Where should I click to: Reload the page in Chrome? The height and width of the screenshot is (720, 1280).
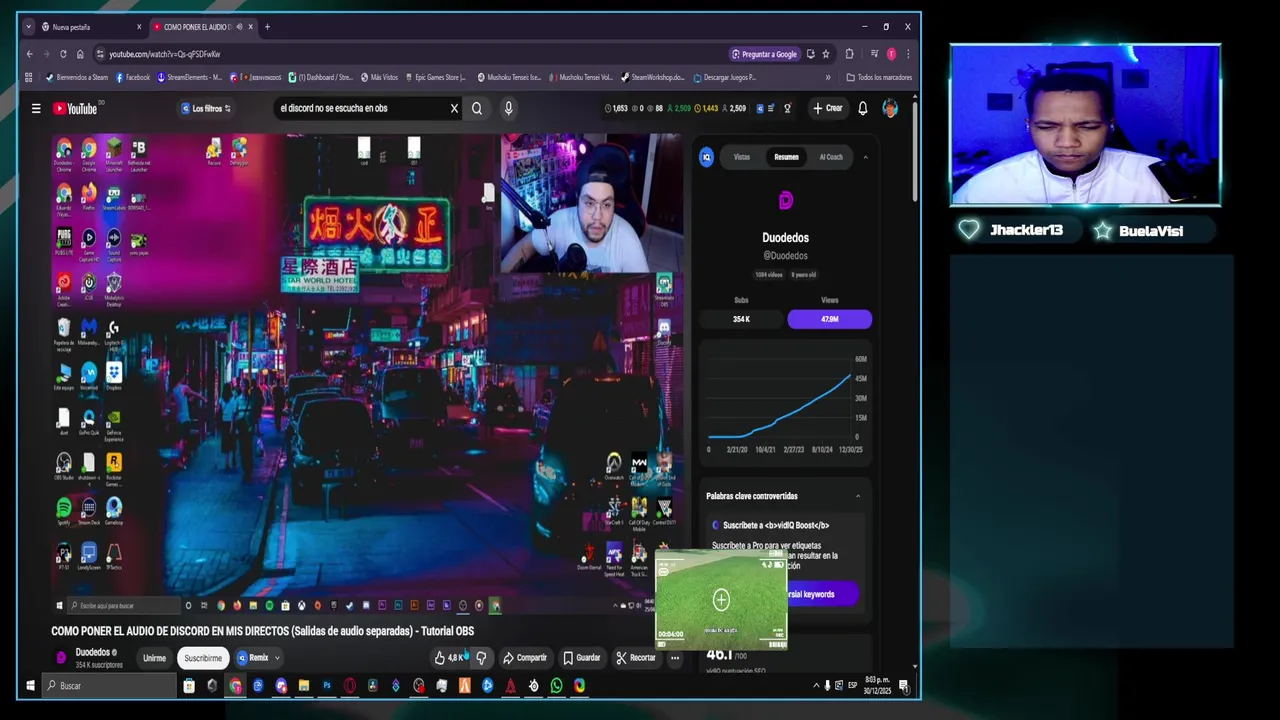tap(63, 54)
